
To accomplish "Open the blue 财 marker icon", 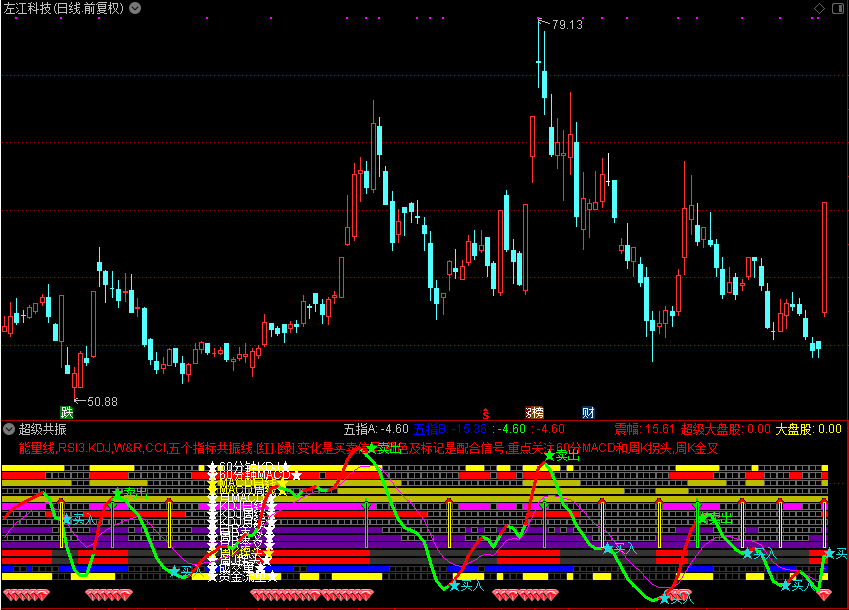I will (x=589, y=412).
